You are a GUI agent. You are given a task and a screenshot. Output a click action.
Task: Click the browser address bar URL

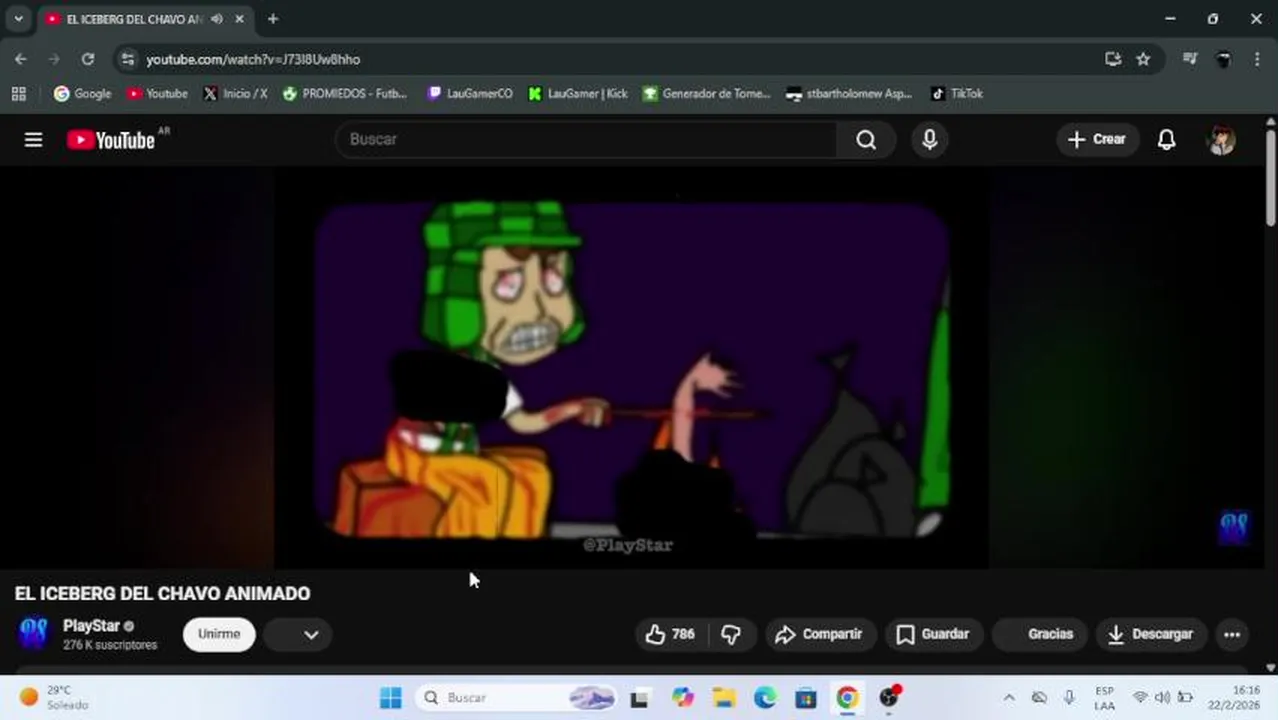(253, 60)
